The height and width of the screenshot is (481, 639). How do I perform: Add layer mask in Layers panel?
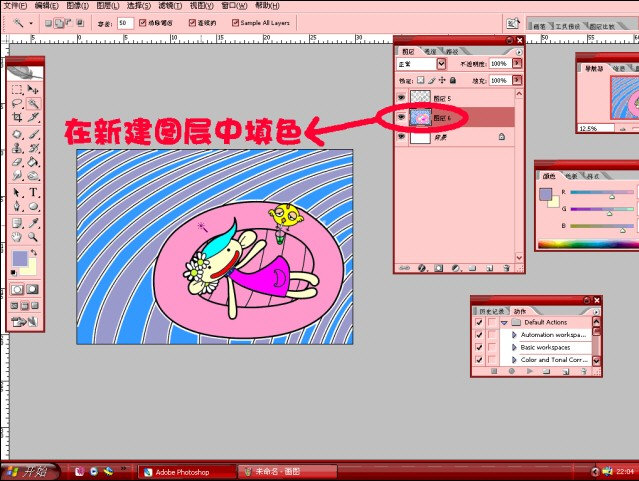click(438, 268)
